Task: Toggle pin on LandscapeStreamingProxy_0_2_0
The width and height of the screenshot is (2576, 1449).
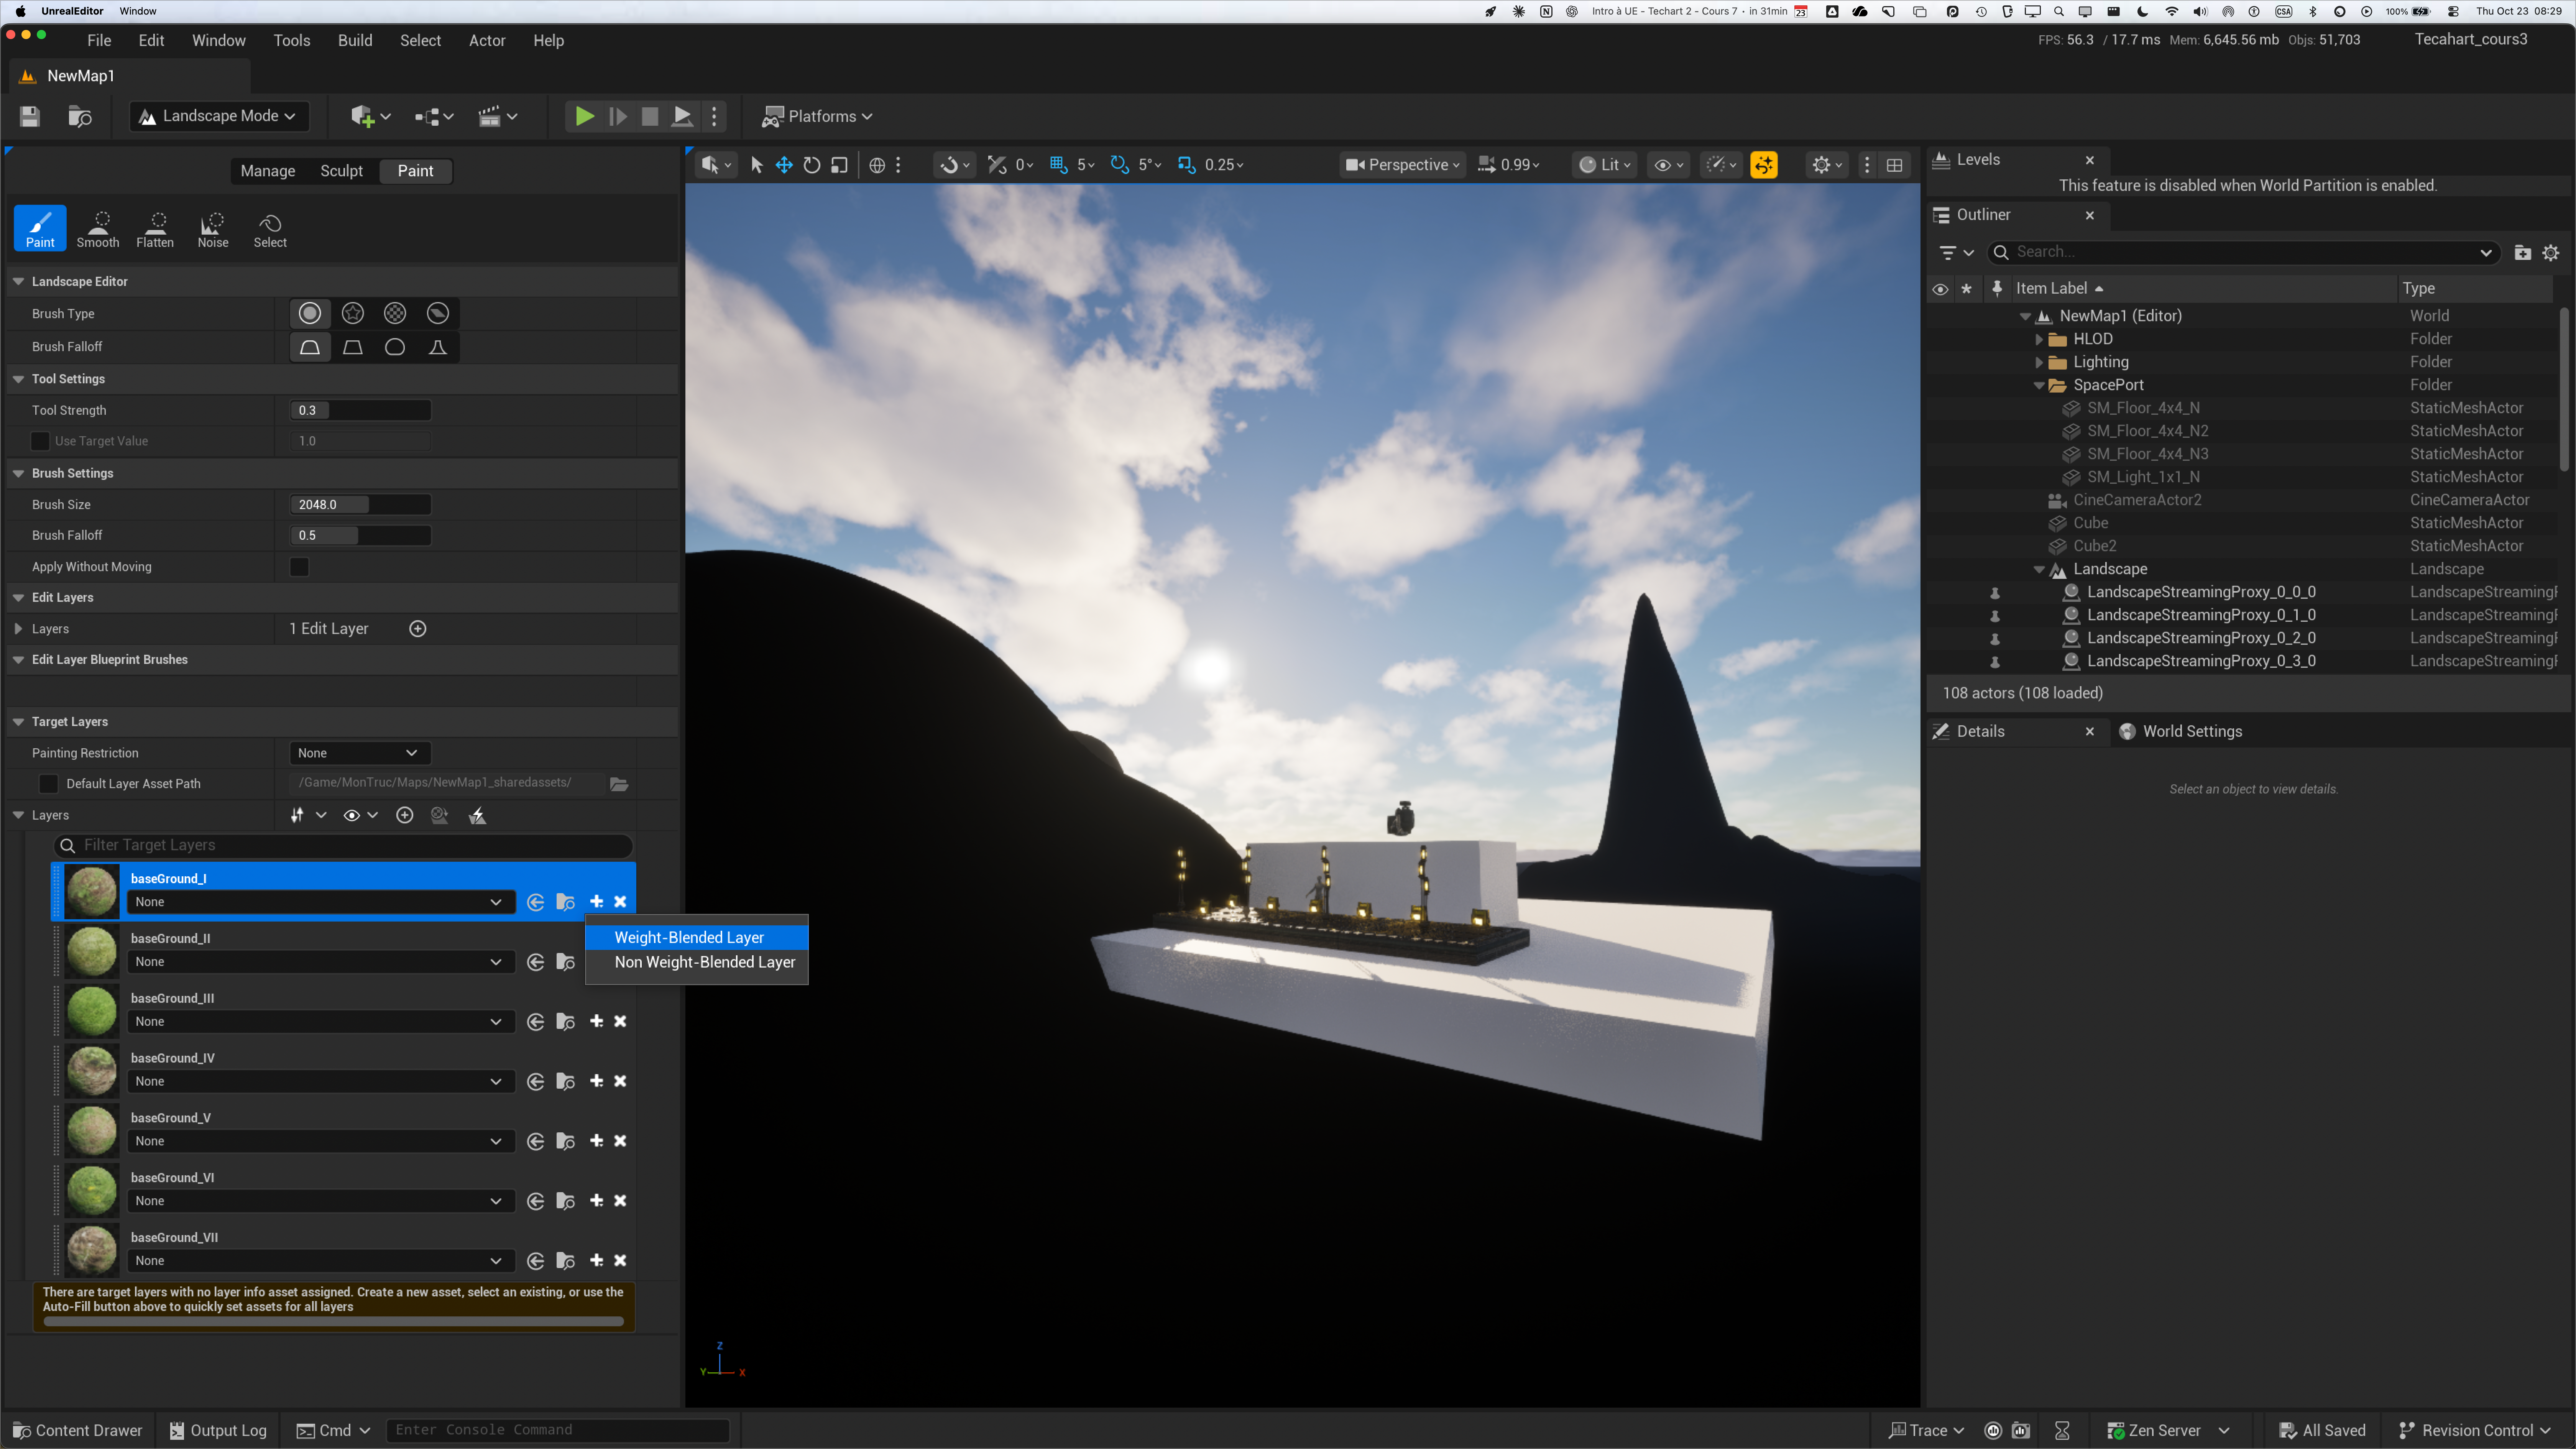Action: tap(1995, 639)
